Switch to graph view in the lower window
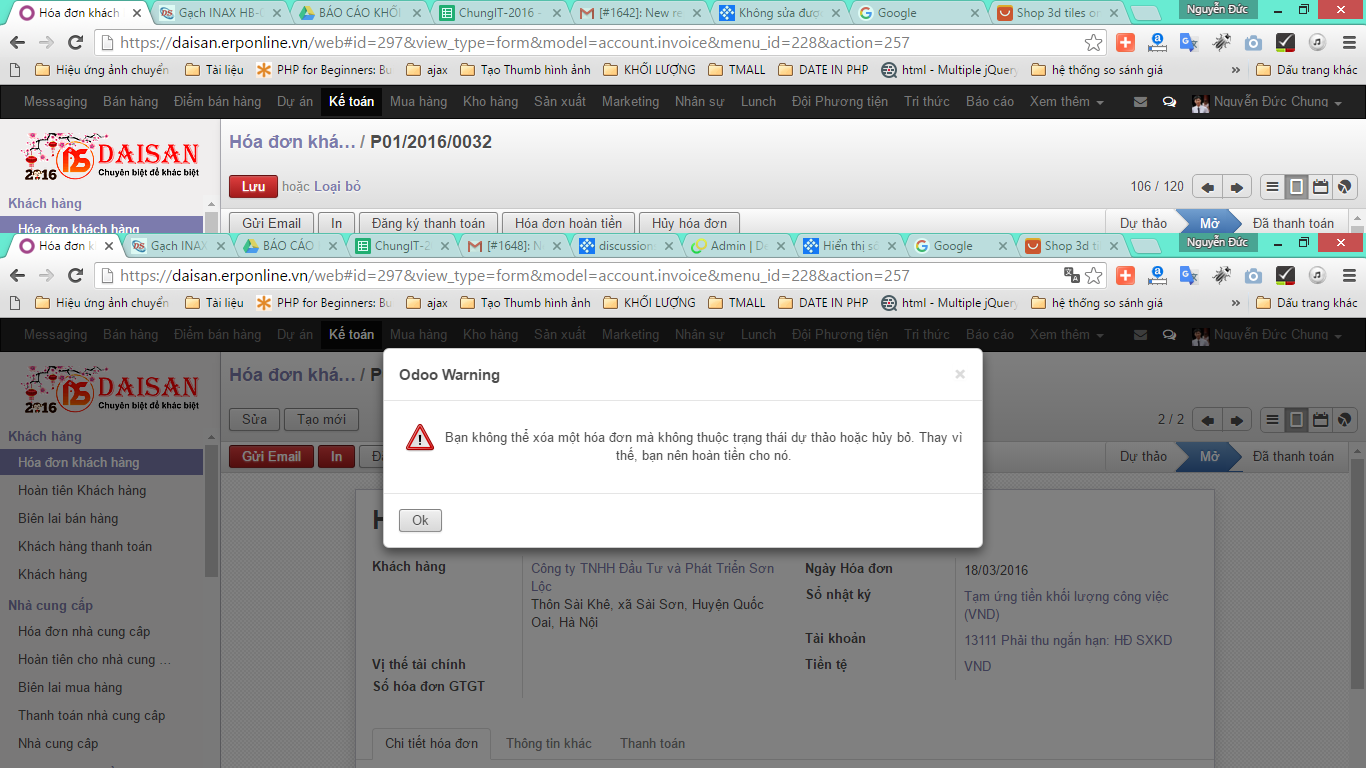1366x768 pixels. [1345, 420]
